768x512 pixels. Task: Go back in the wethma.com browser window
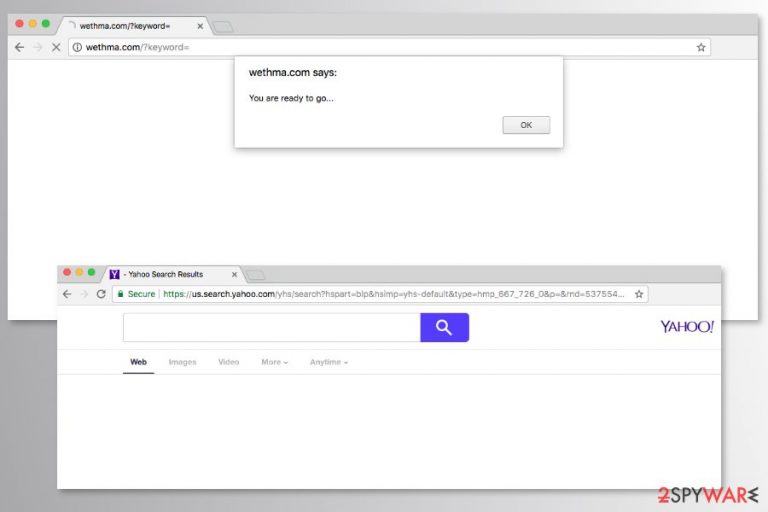point(20,47)
